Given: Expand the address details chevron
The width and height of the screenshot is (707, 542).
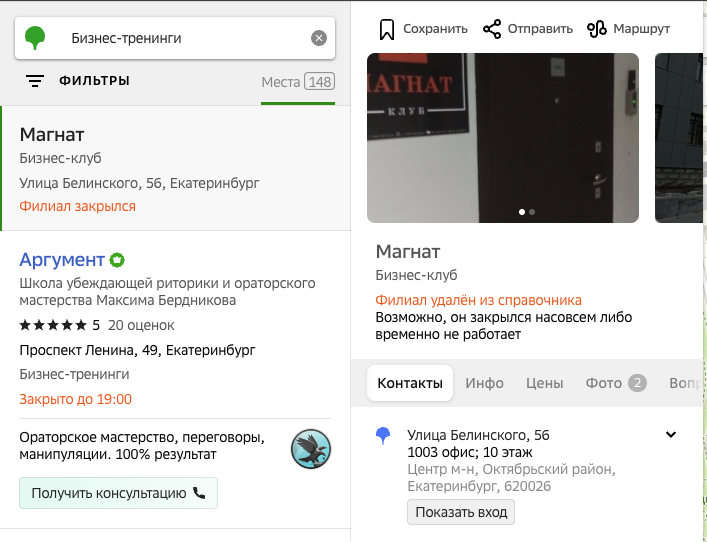Looking at the screenshot, I should pos(671,435).
